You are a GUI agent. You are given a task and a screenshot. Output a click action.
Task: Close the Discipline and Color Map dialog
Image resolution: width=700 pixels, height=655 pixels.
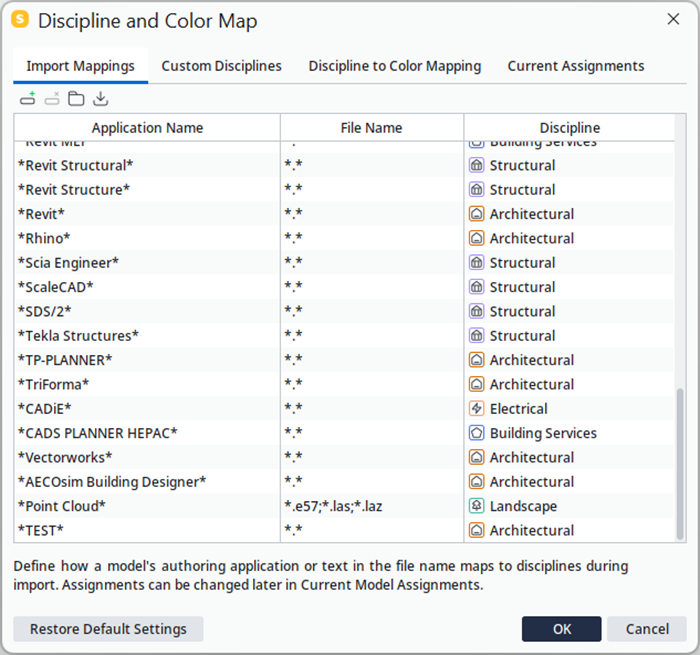(x=673, y=19)
